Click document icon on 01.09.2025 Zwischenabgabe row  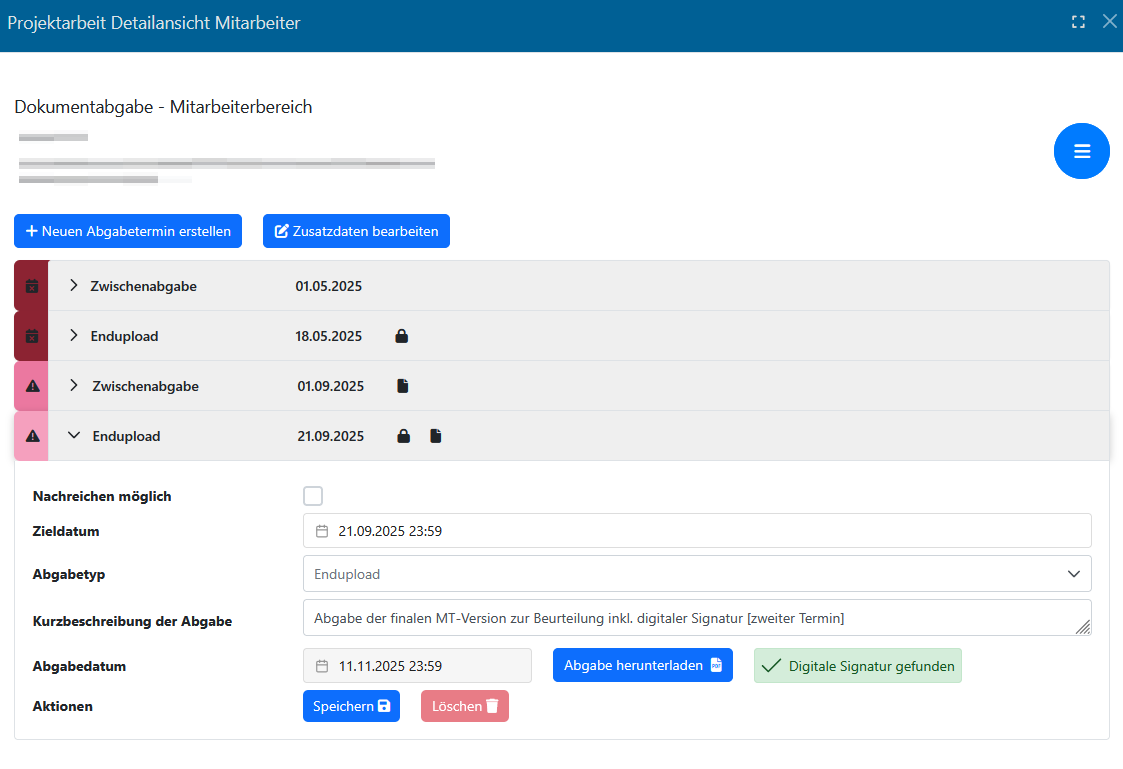tap(403, 386)
